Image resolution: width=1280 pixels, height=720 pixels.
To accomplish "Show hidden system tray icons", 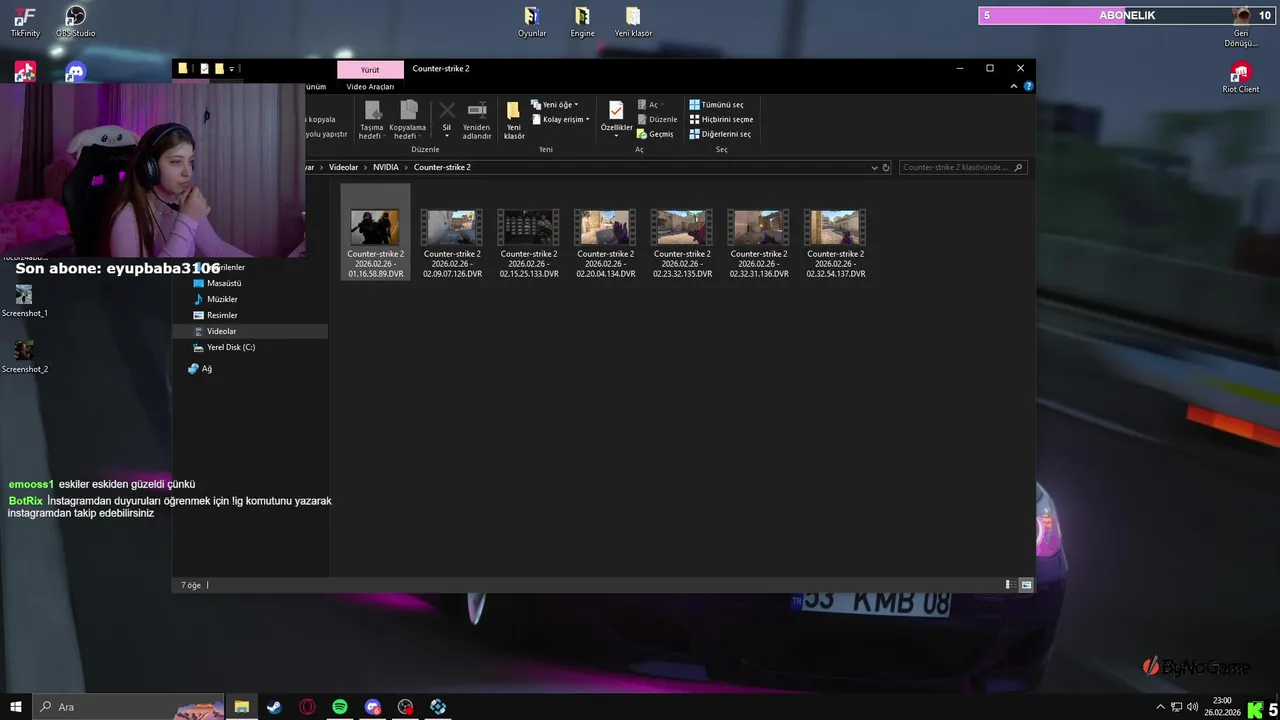I will (x=1159, y=707).
